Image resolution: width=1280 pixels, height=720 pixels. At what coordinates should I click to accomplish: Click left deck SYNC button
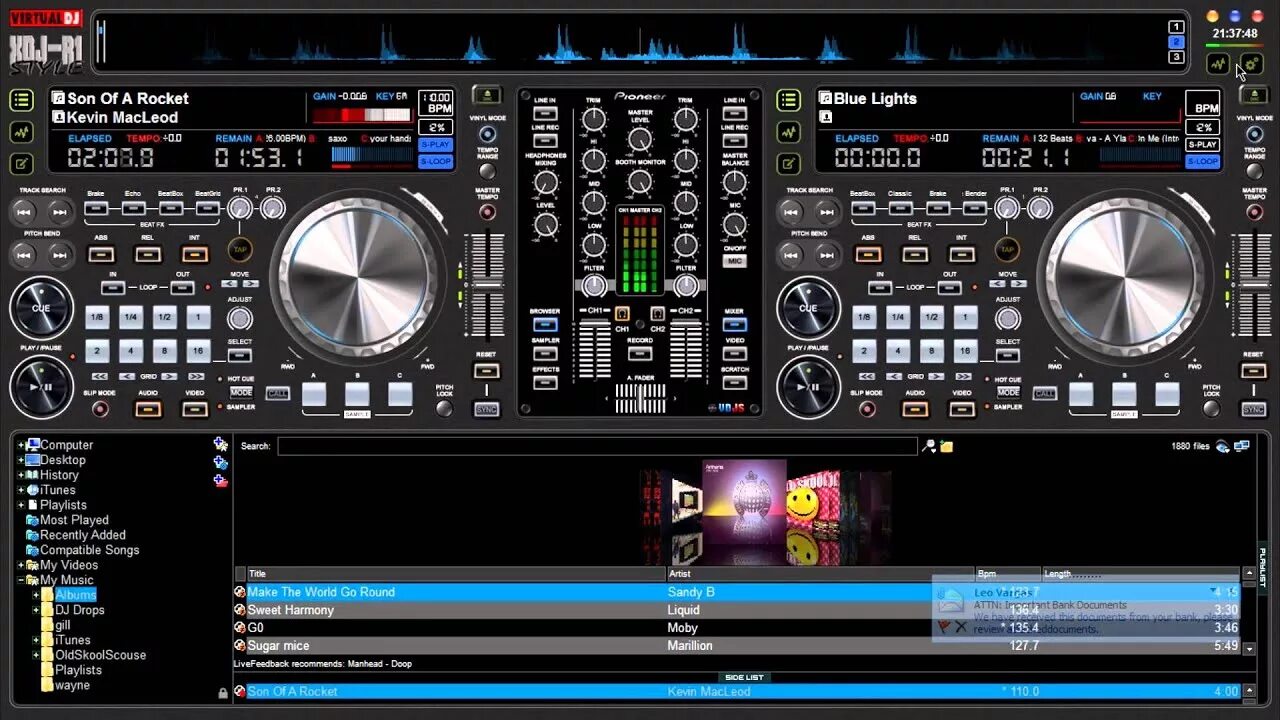486,410
